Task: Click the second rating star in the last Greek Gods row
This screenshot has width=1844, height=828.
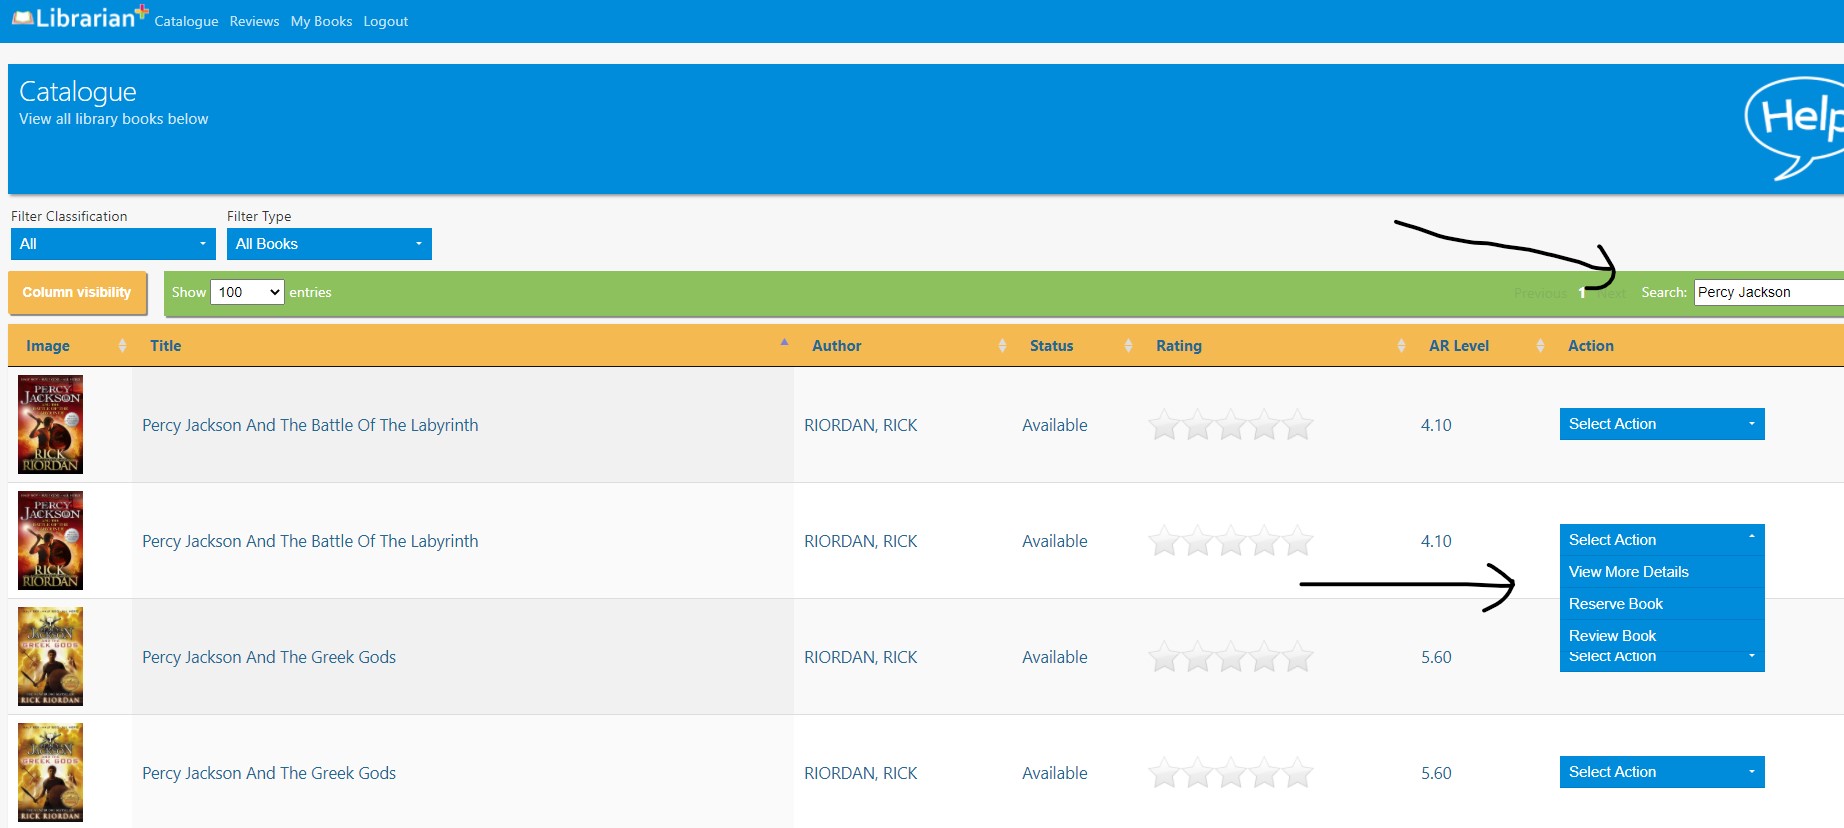Action: [x=1198, y=773]
